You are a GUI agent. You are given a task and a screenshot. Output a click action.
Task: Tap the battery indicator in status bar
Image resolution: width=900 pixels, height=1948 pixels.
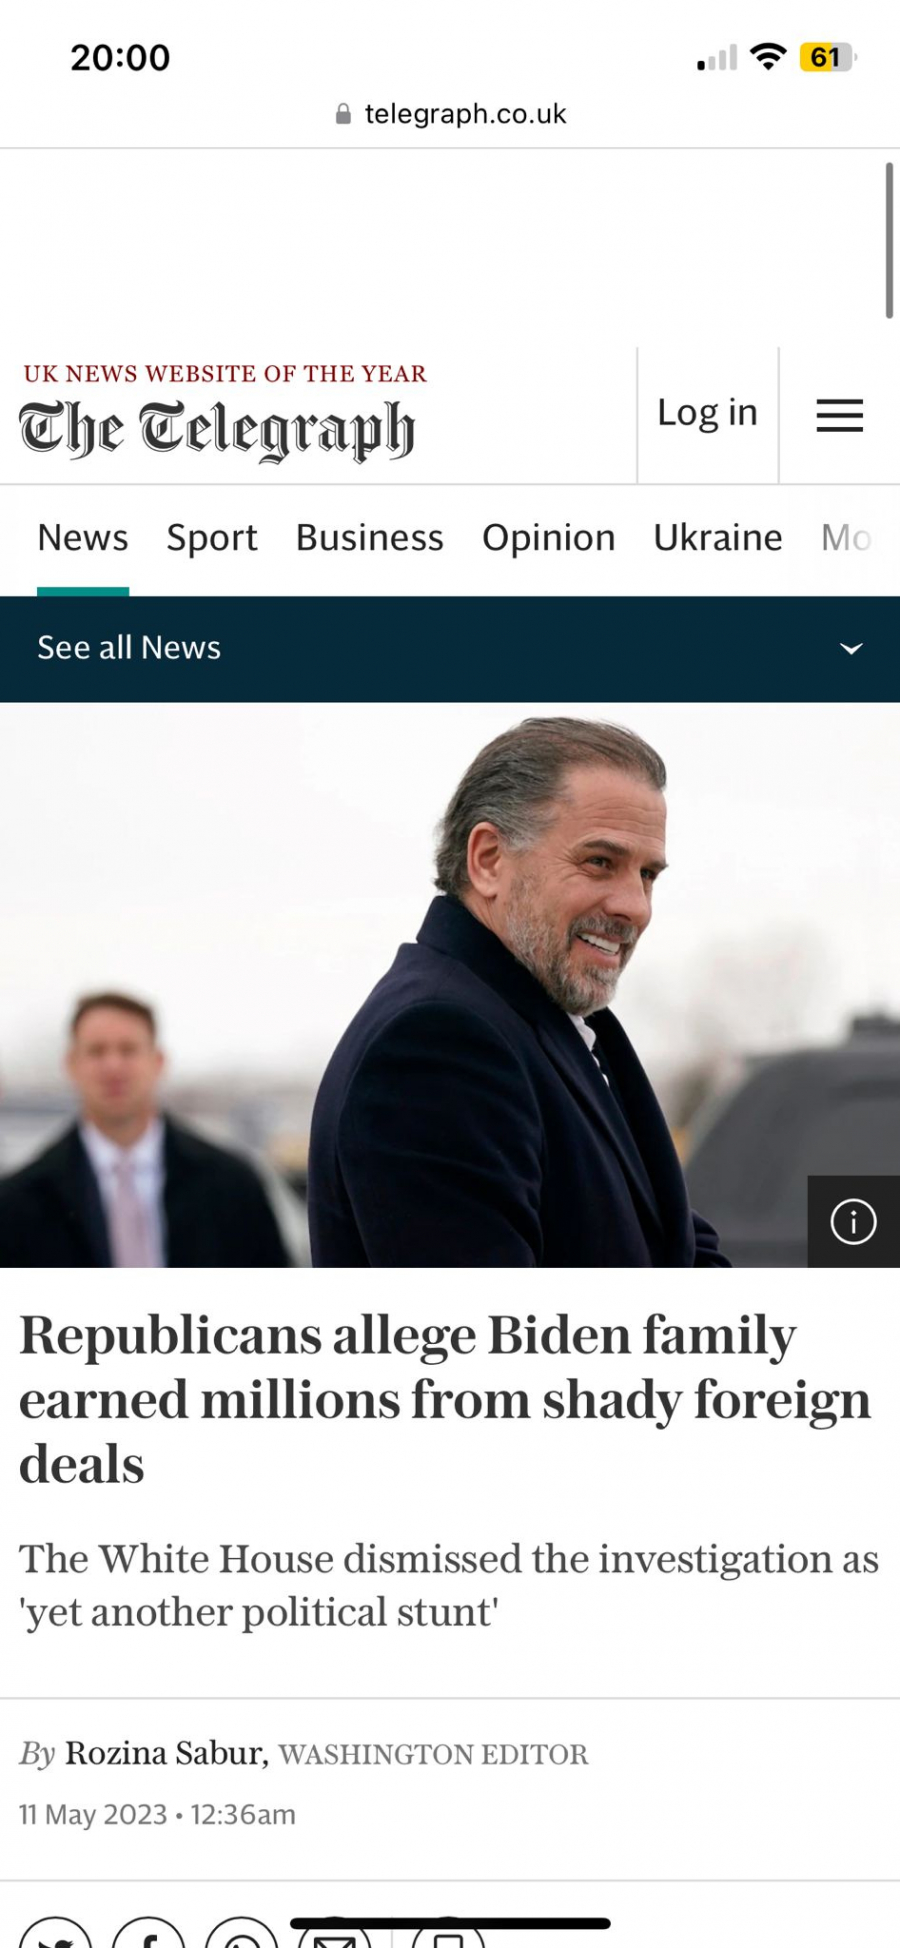[827, 58]
